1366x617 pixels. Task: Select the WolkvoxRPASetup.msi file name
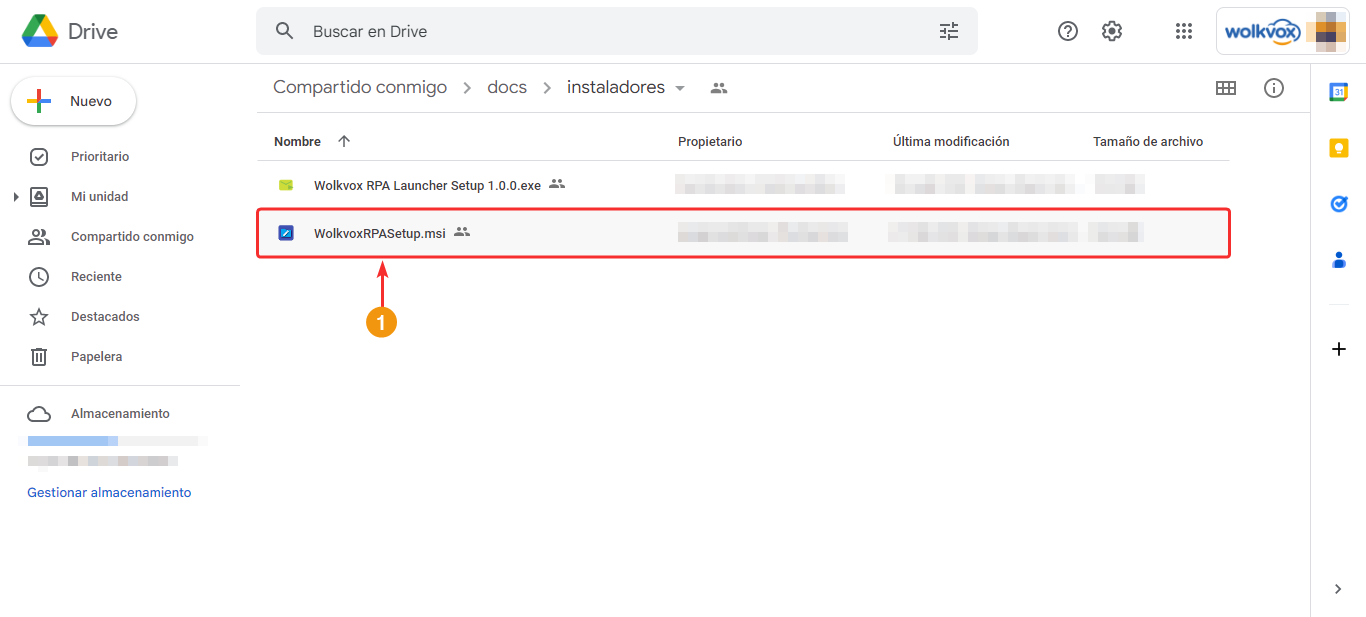[380, 234]
